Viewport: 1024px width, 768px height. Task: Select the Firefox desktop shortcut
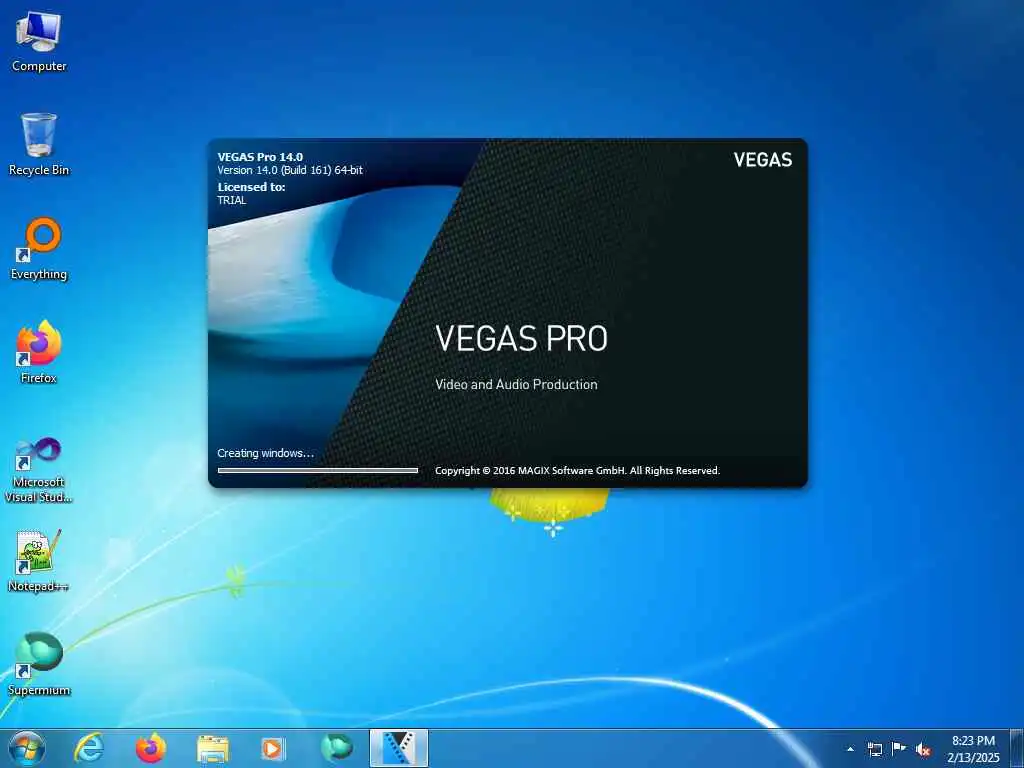[39, 353]
